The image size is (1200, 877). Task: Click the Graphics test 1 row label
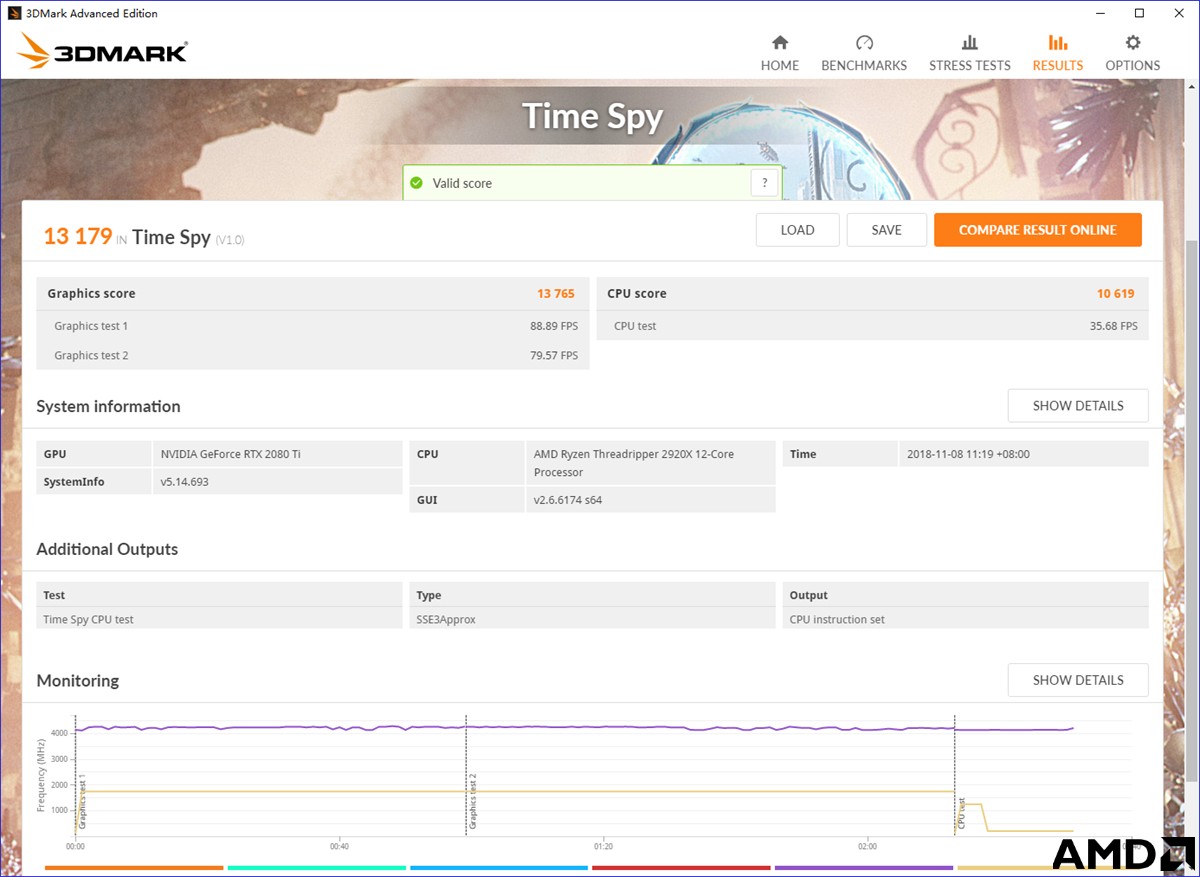[91, 326]
